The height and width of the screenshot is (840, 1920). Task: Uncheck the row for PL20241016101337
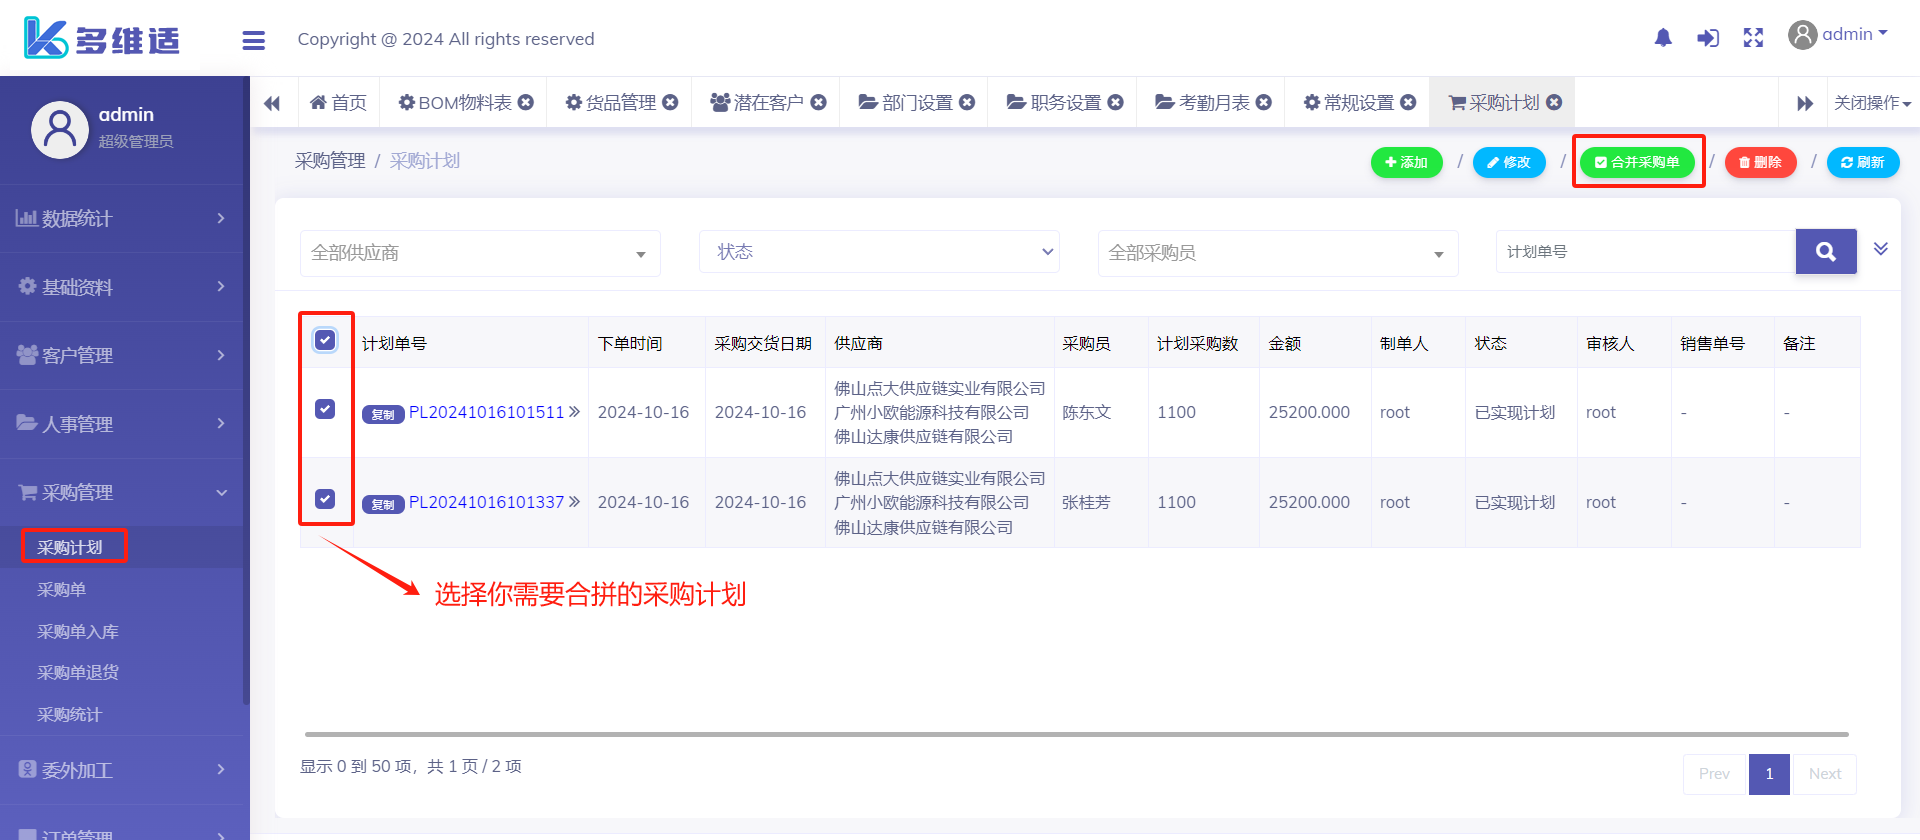[x=325, y=499]
